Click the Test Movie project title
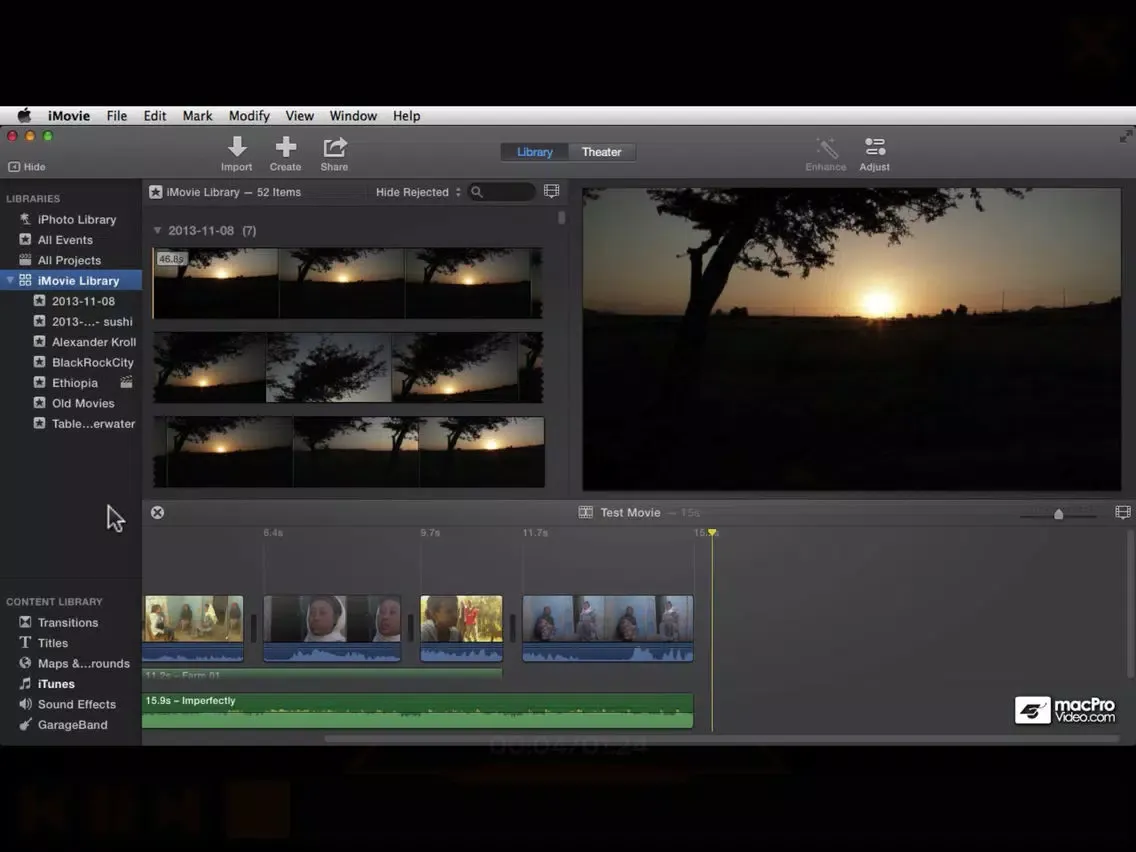The width and height of the screenshot is (1136, 852). [x=630, y=512]
